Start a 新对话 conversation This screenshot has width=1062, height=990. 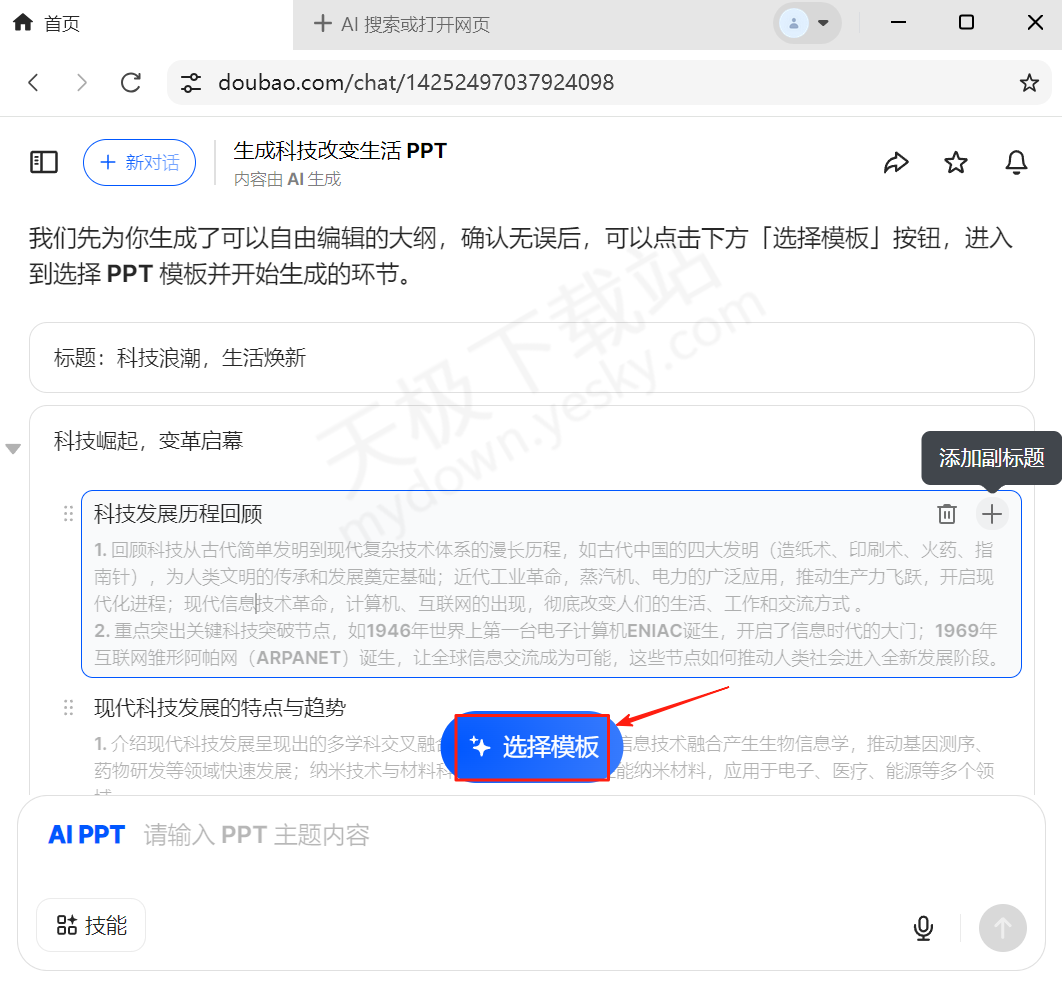pyautogui.click(x=139, y=162)
